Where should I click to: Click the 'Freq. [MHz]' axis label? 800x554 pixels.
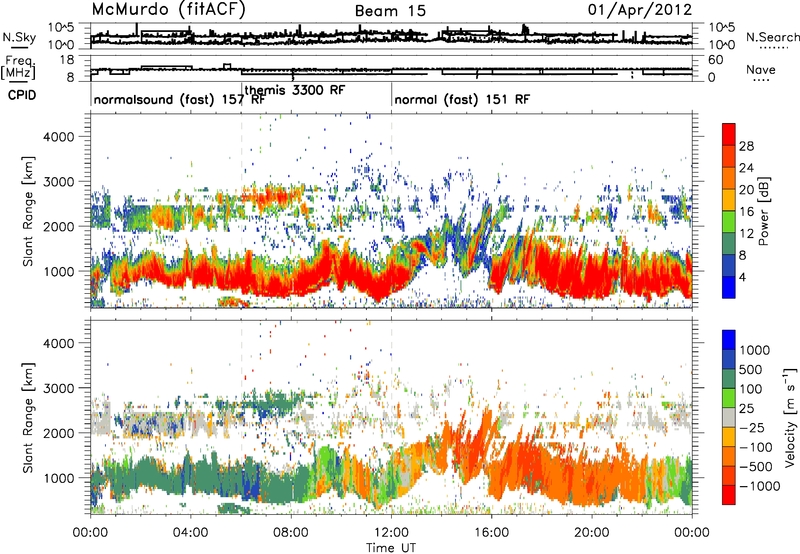(x=18, y=67)
